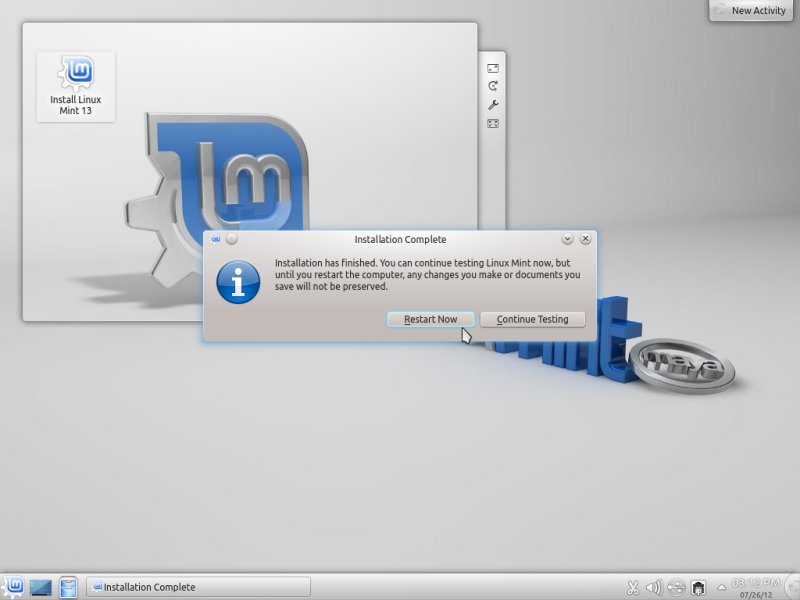
Task: Minimize the Installation Complete dialog
Action: tap(567, 239)
